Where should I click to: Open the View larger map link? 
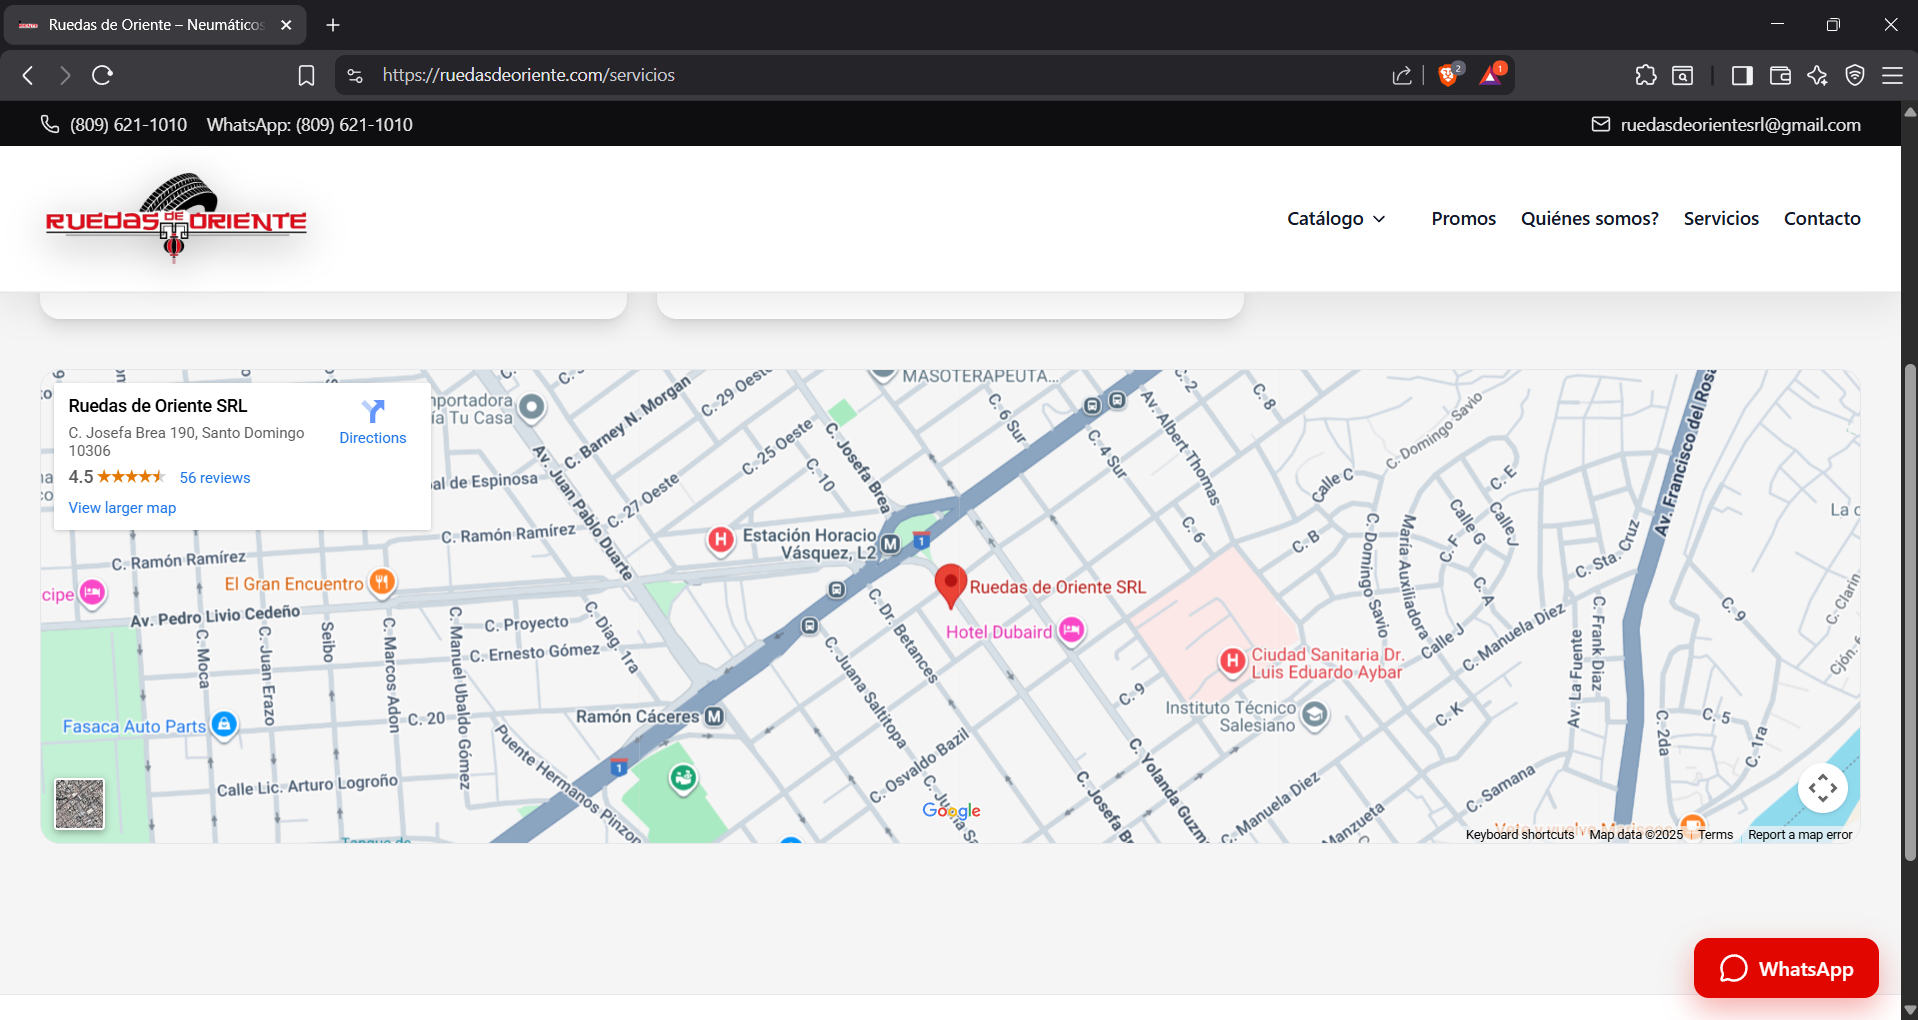pyautogui.click(x=122, y=508)
